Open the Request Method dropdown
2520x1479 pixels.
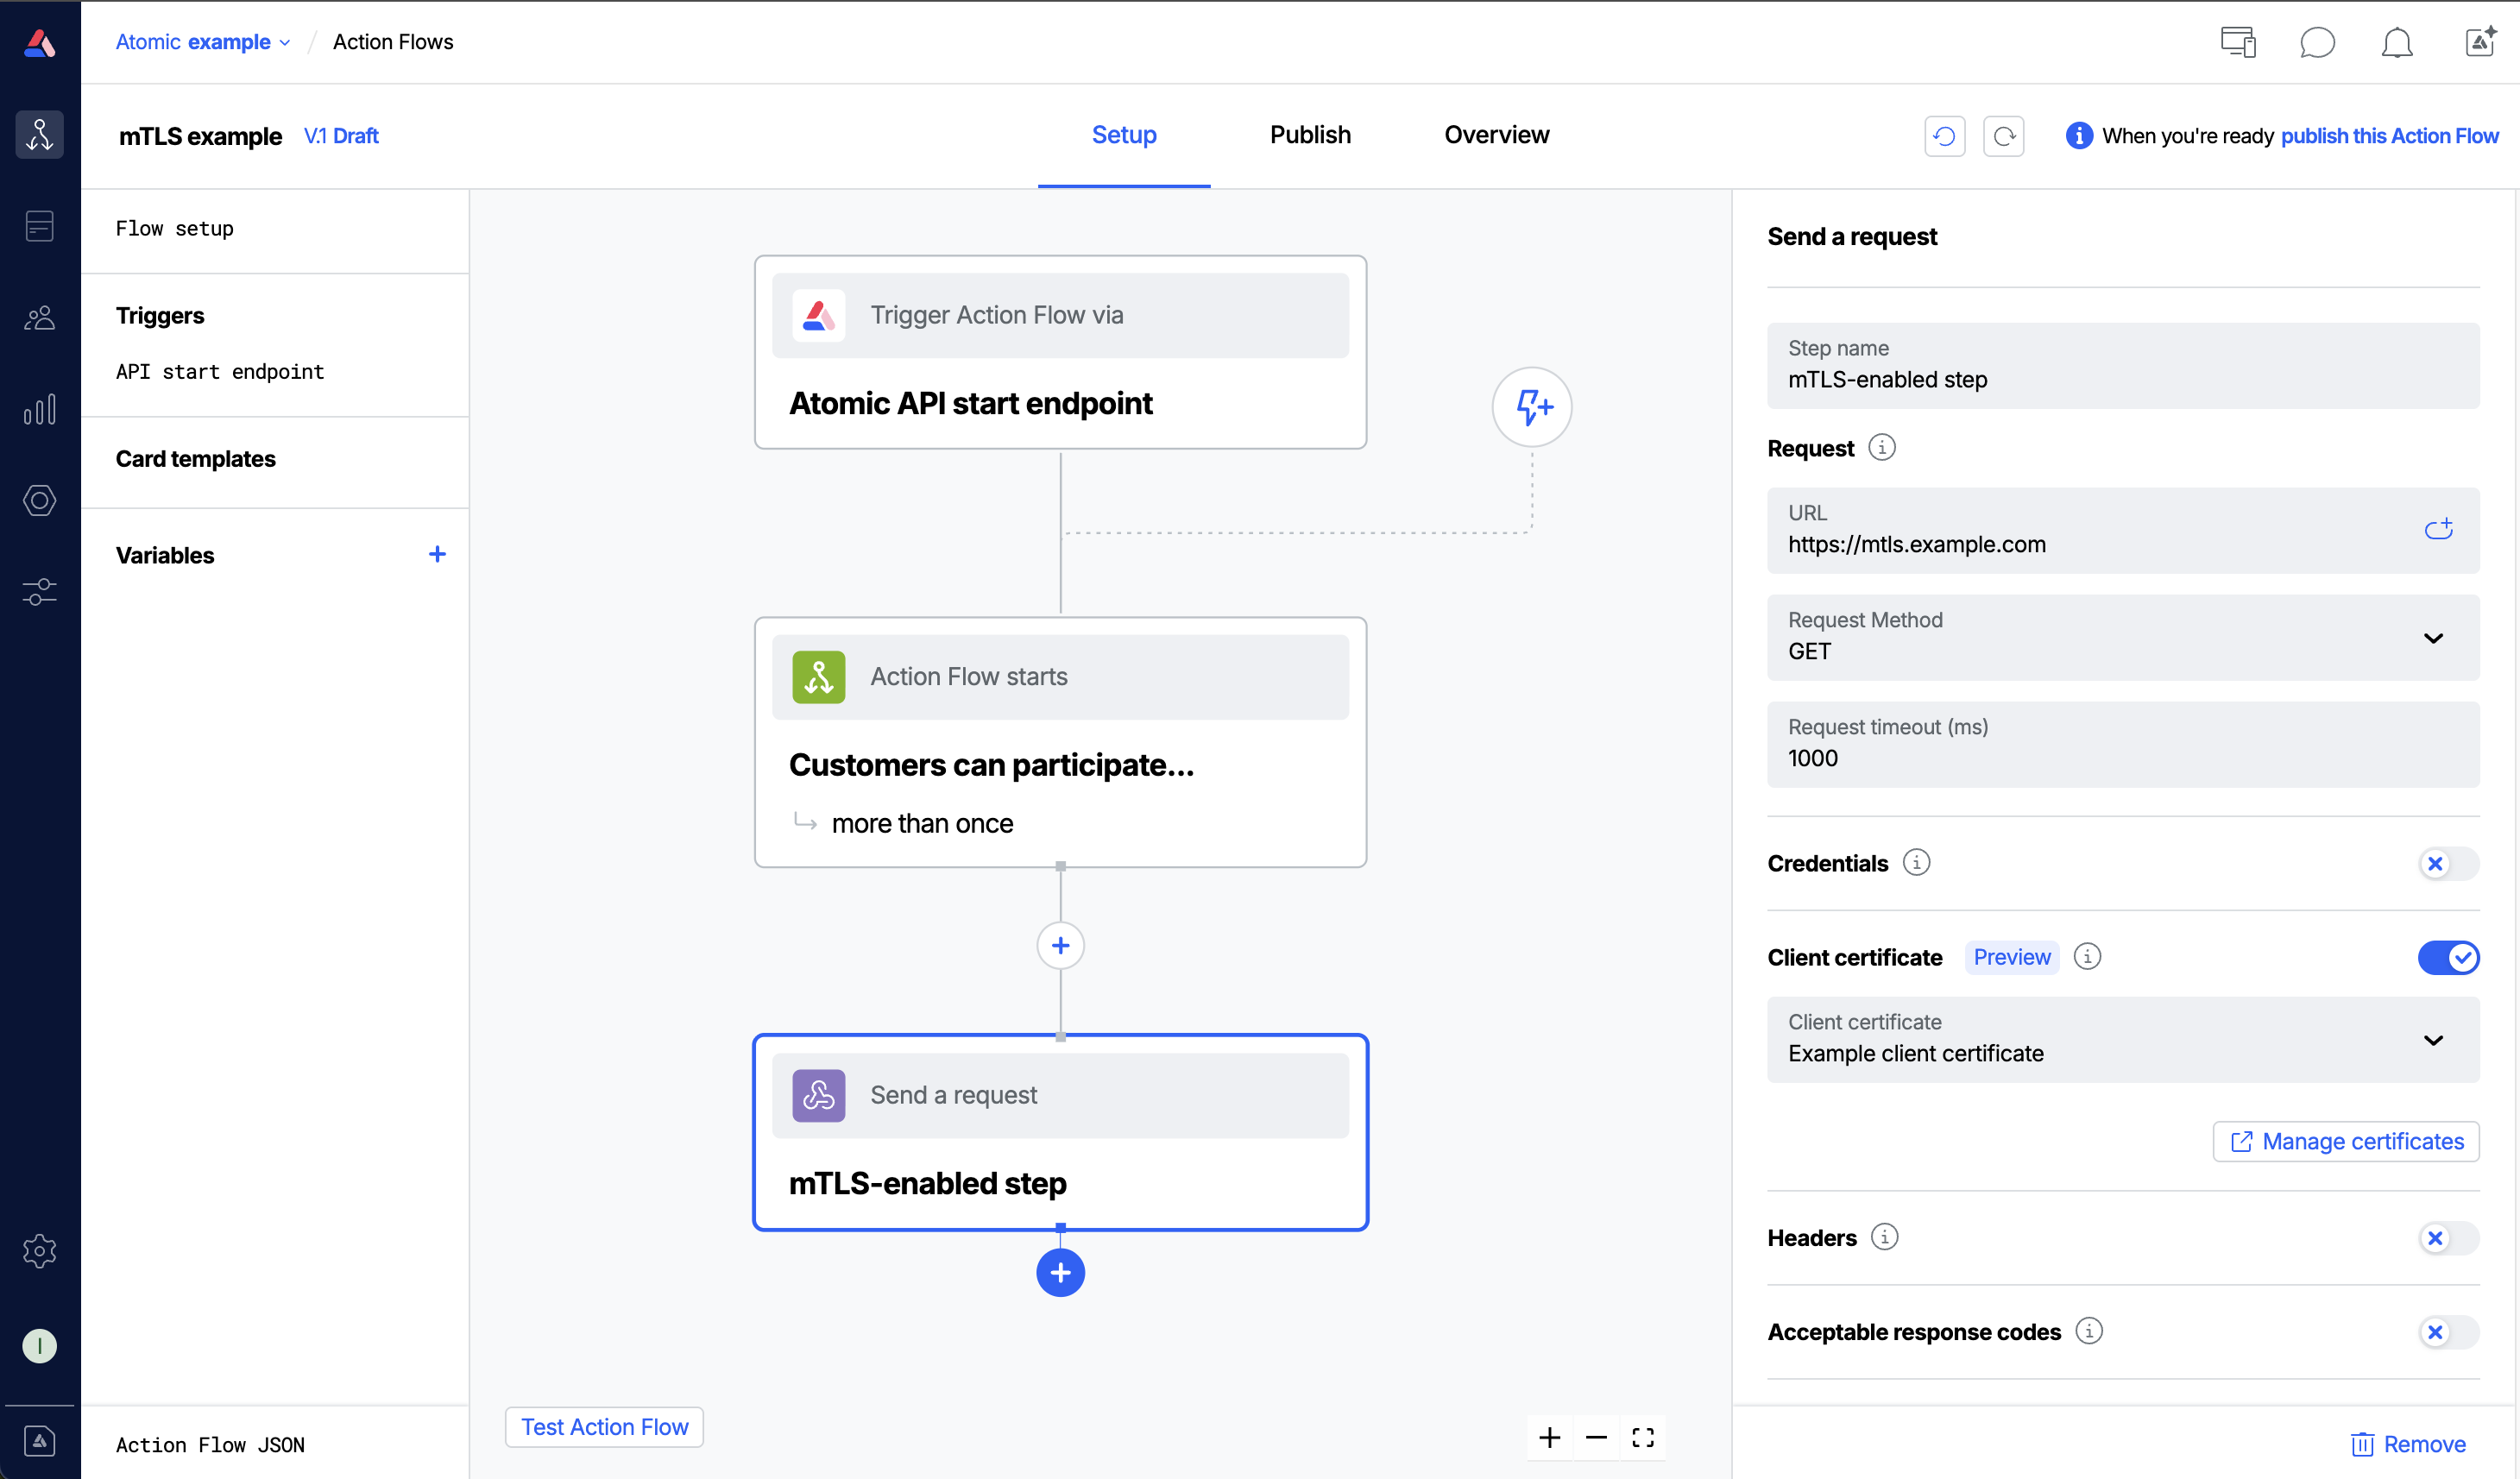2434,637
